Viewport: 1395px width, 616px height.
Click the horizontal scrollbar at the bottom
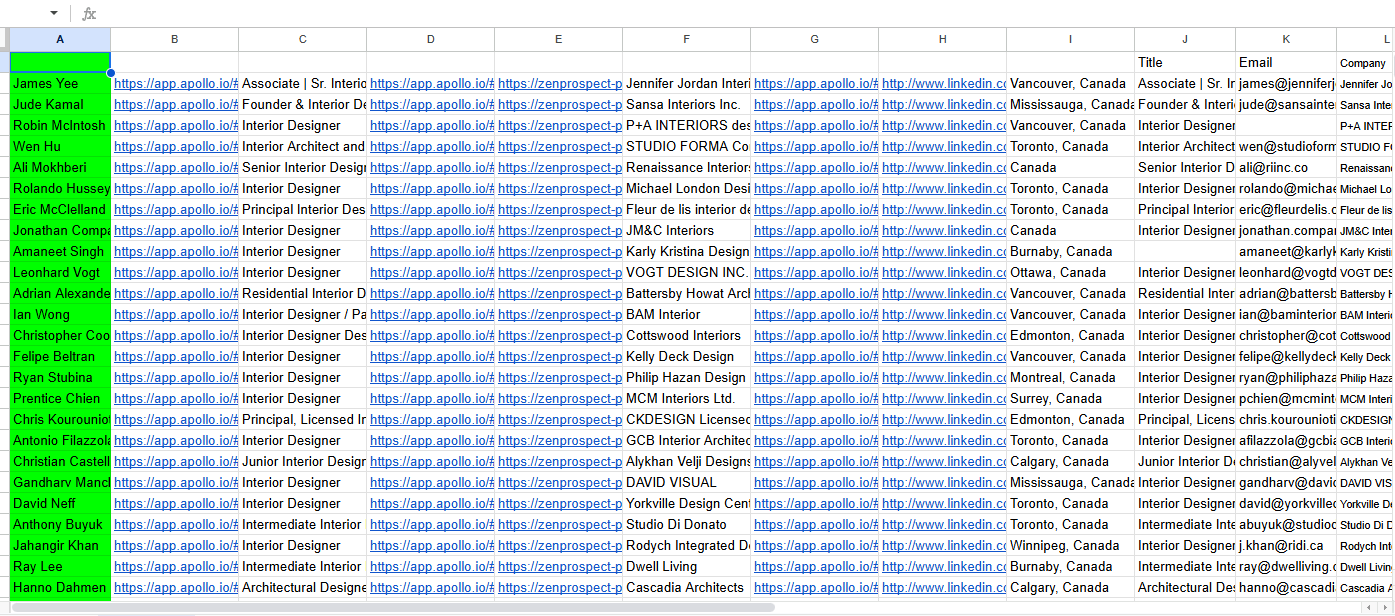[x=394, y=607]
